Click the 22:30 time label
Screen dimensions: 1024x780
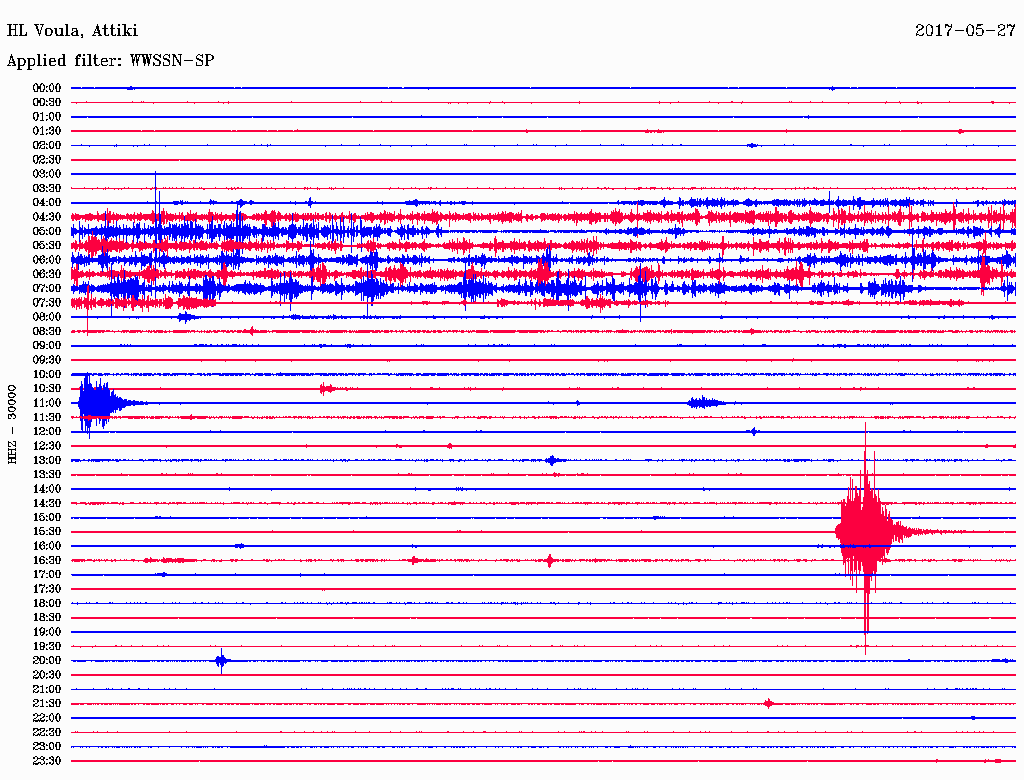(x=47, y=732)
